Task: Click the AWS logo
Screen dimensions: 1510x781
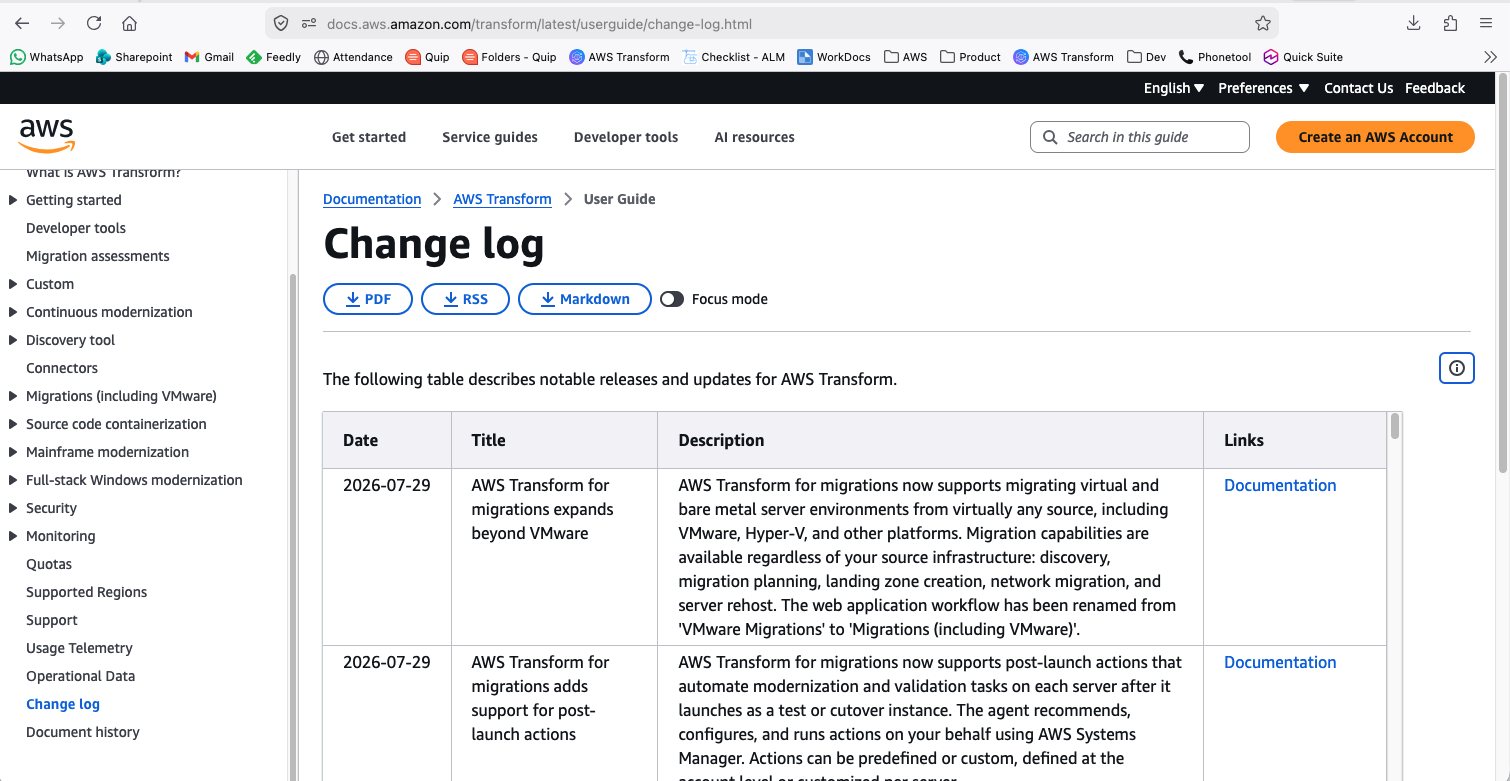Action: tap(47, 136)
